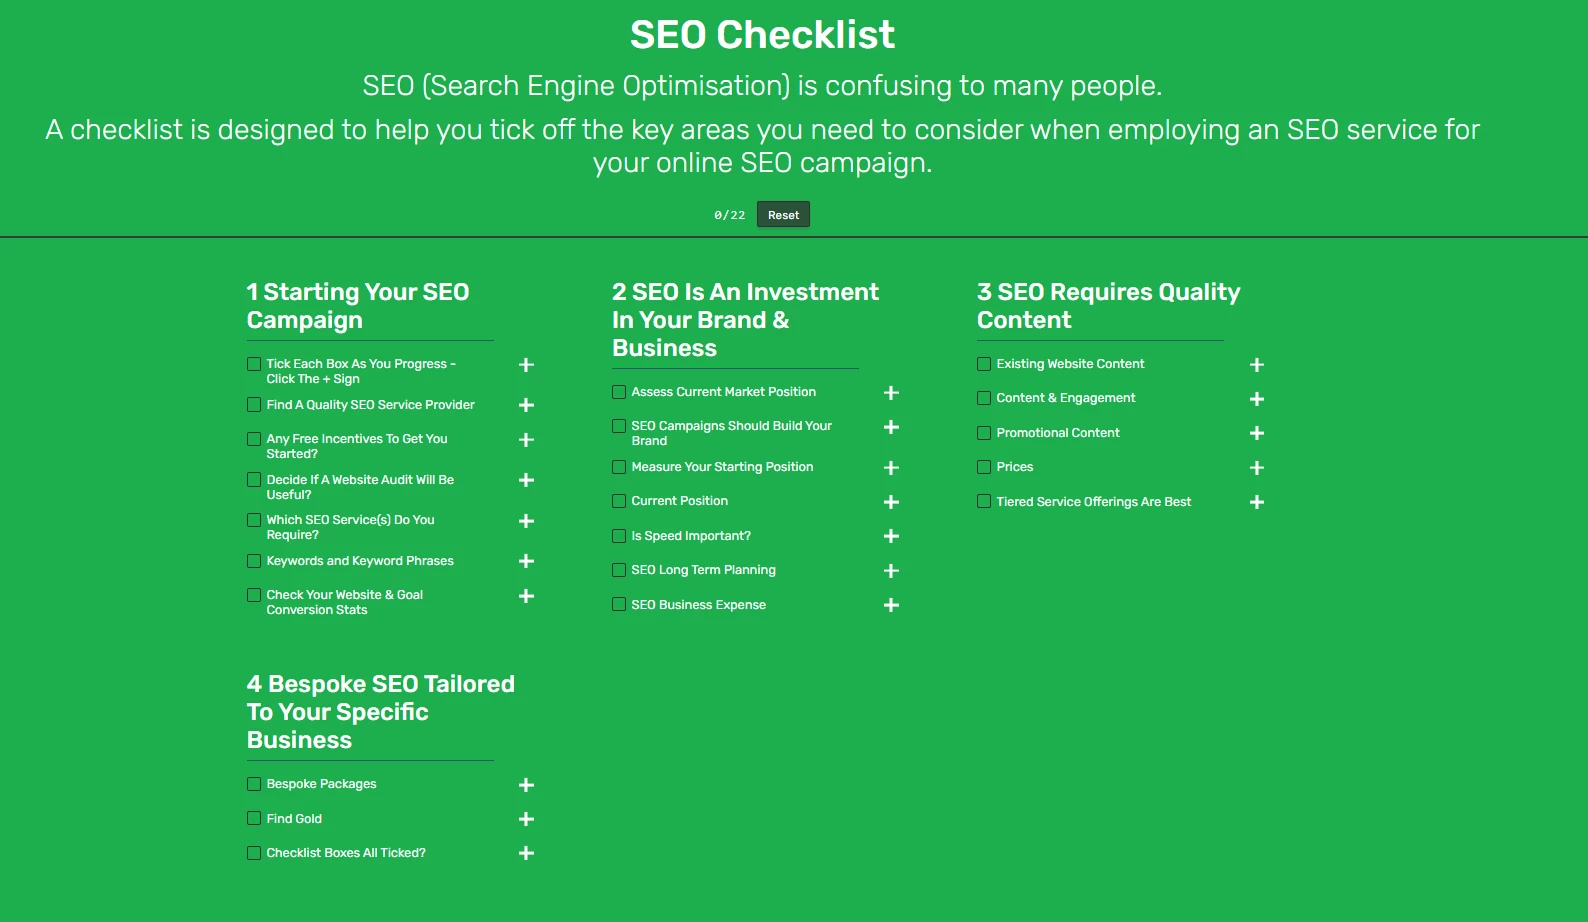Image resolution: width=1588 pixels, height=922 pixels.
Task: Click the SEO Long Term Planning label
Action: [x=703, y=570]
